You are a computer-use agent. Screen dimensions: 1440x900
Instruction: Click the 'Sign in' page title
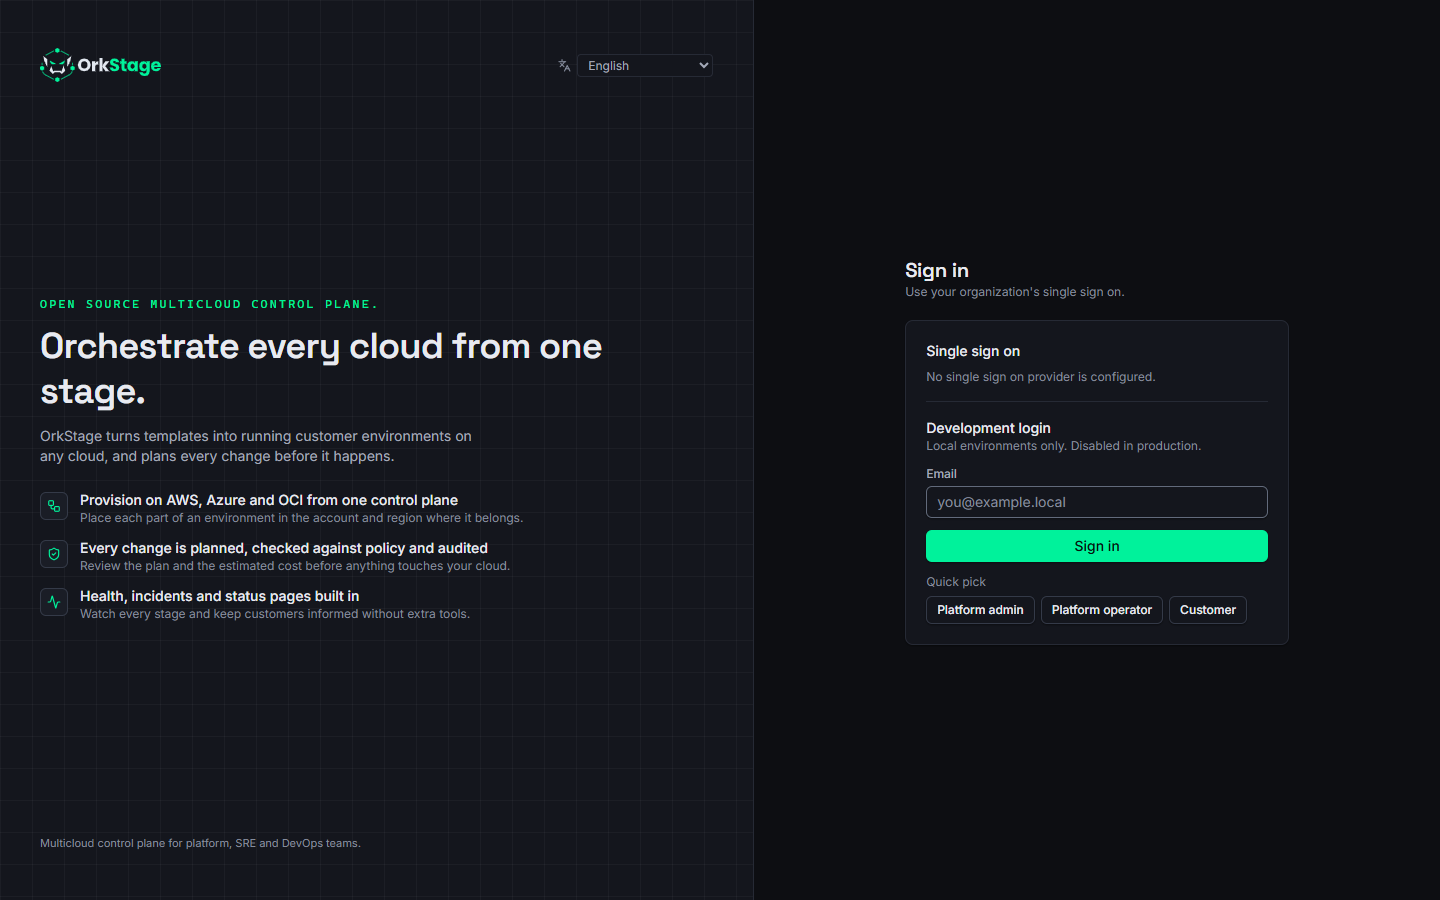pos(937,270)
